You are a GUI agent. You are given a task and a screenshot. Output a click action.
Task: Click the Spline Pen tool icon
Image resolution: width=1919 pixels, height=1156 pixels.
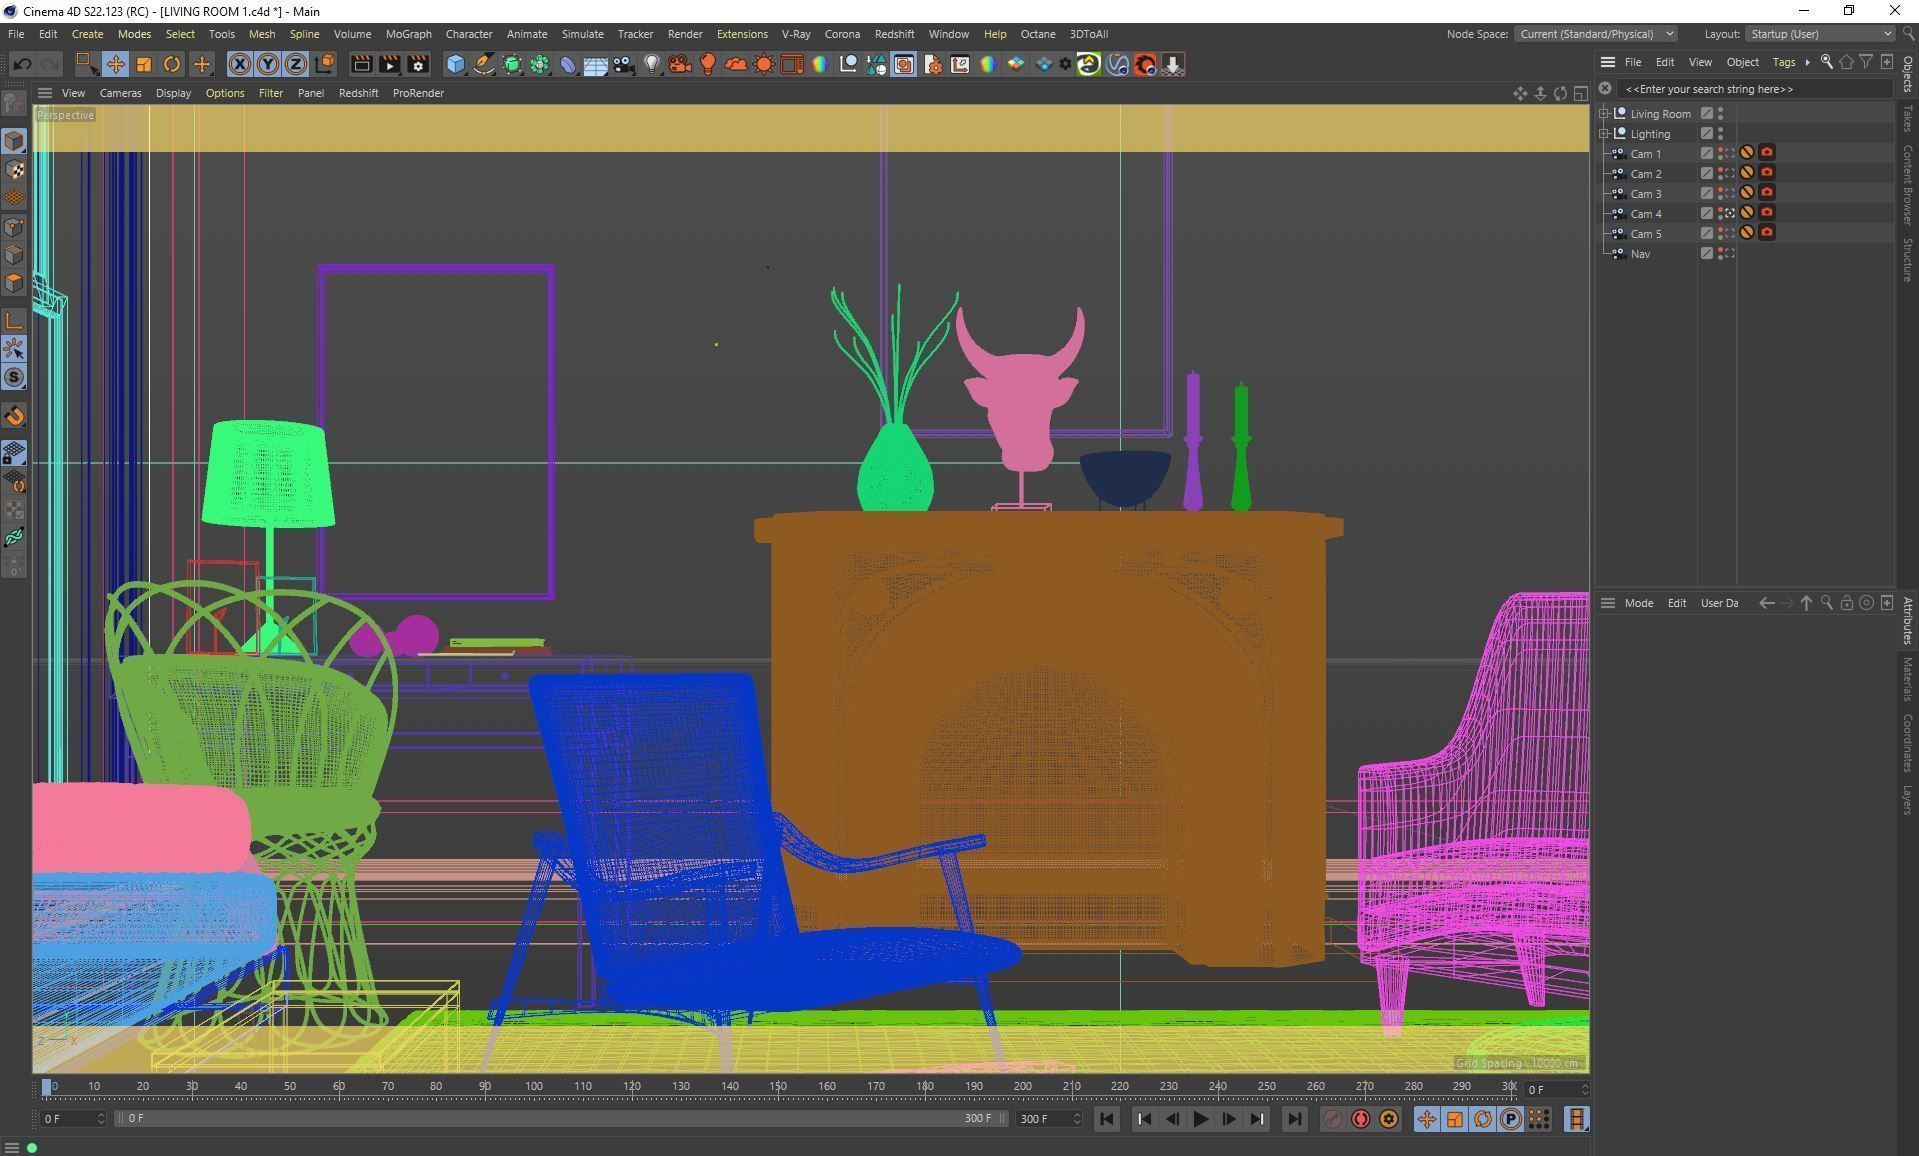484,65
